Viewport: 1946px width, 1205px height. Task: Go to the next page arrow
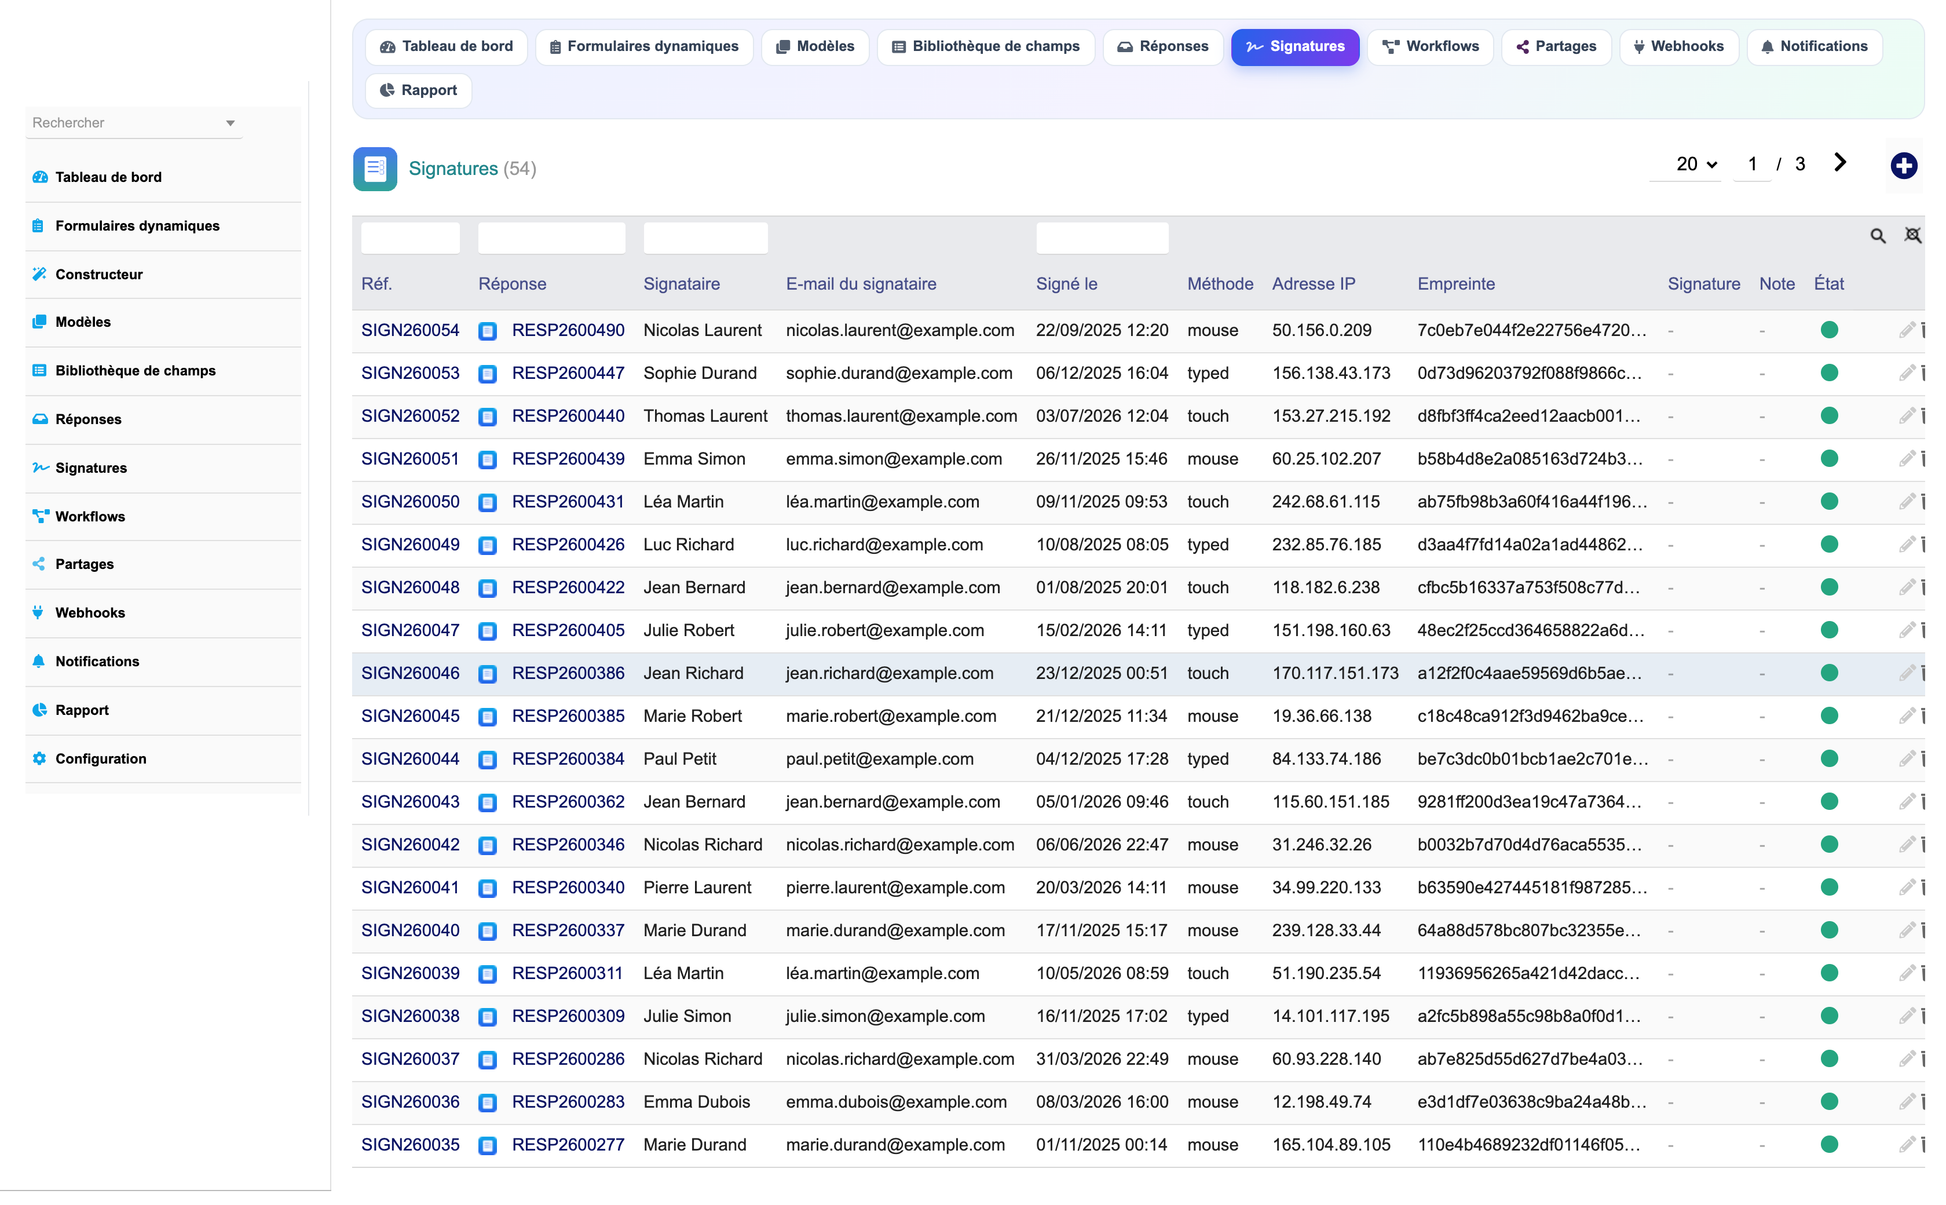pyautogui.click(x=1840, y=163)
